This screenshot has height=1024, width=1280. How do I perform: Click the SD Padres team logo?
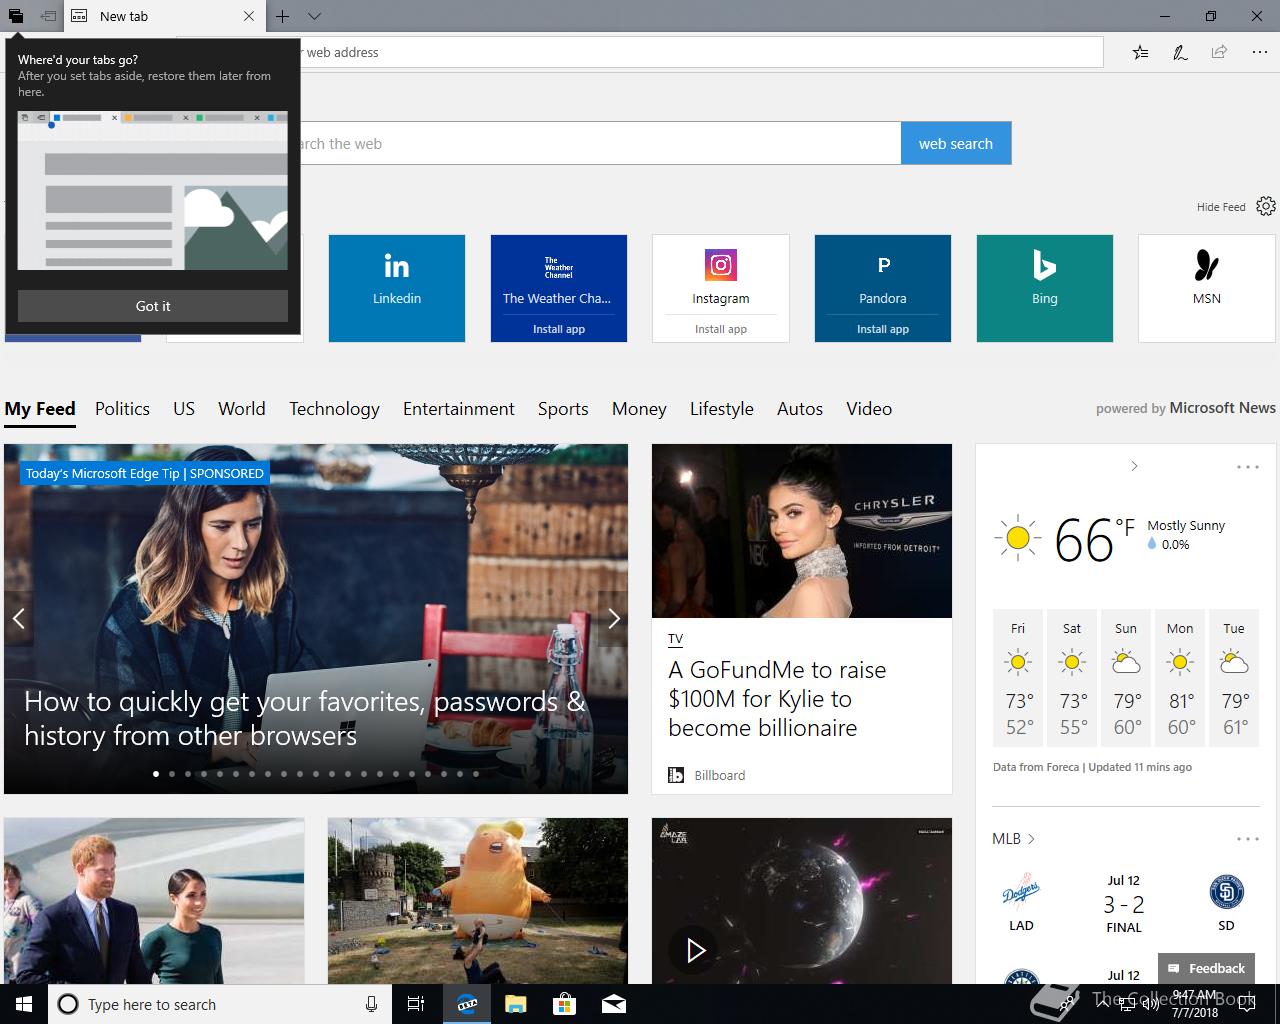(x=1226, y=892)
